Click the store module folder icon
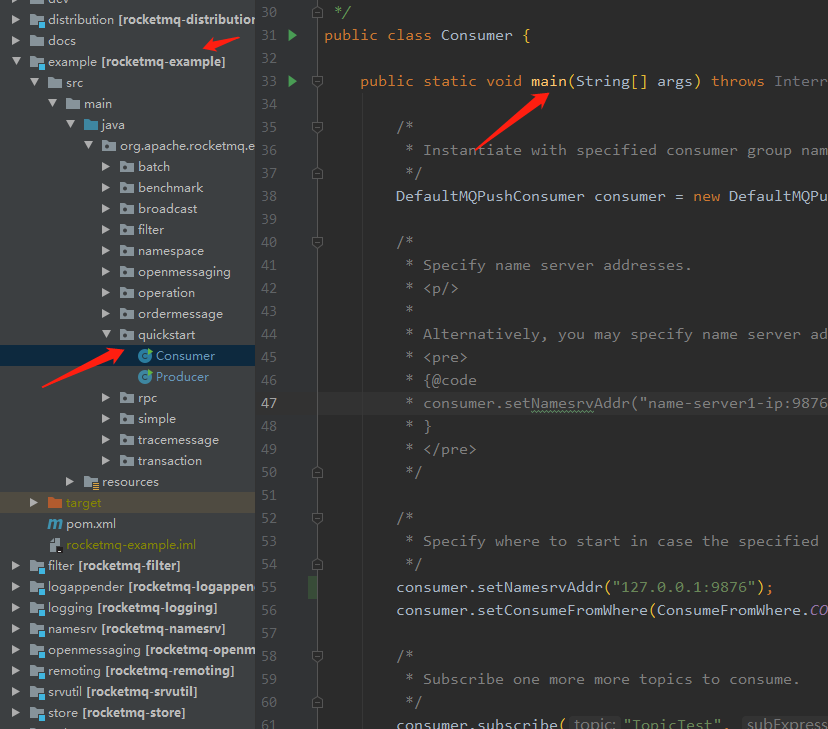Screen dimensions: 828x729 [x=37, y=713]
